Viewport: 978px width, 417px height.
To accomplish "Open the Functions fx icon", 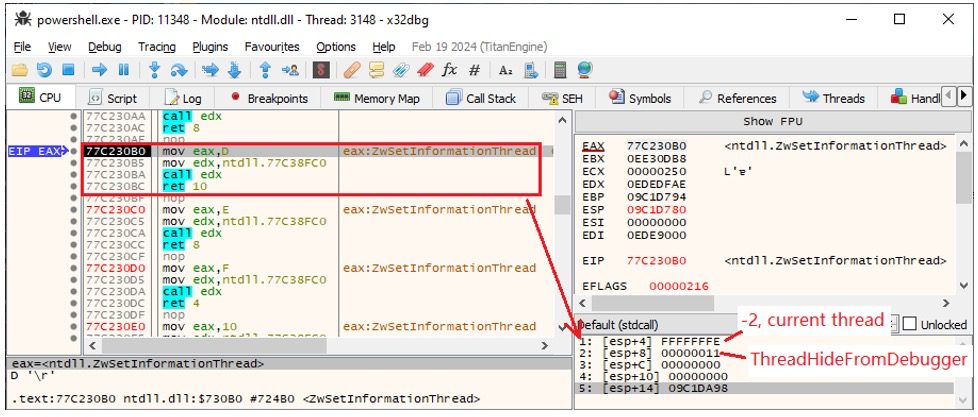I will (x=449, y=70).
